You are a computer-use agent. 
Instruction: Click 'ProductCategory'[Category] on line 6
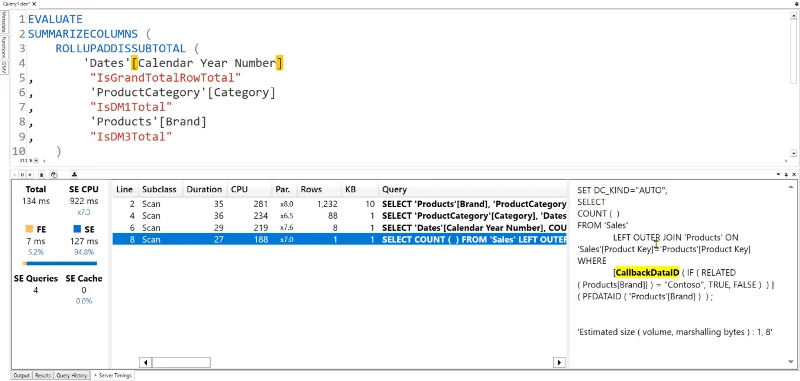183,93
